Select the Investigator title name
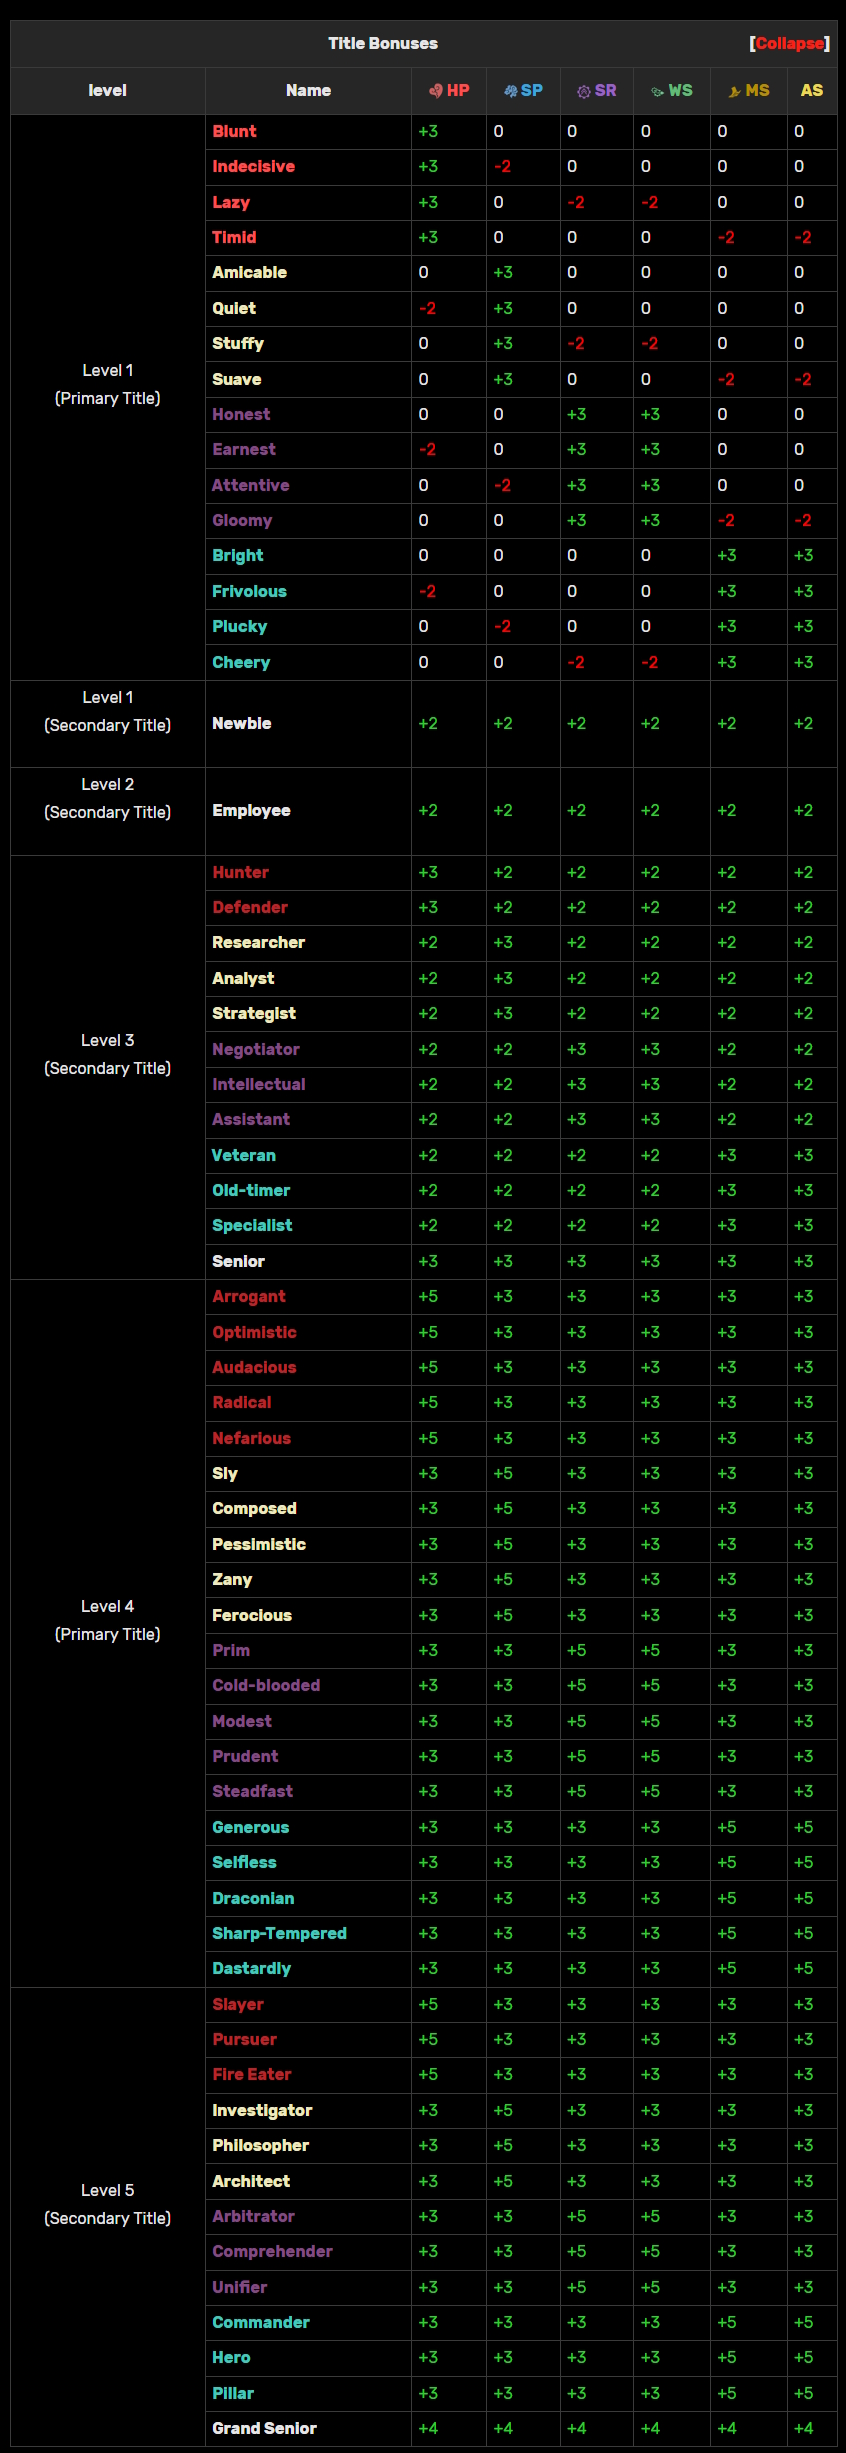The image size is (846, 2453). [262, 2111]
